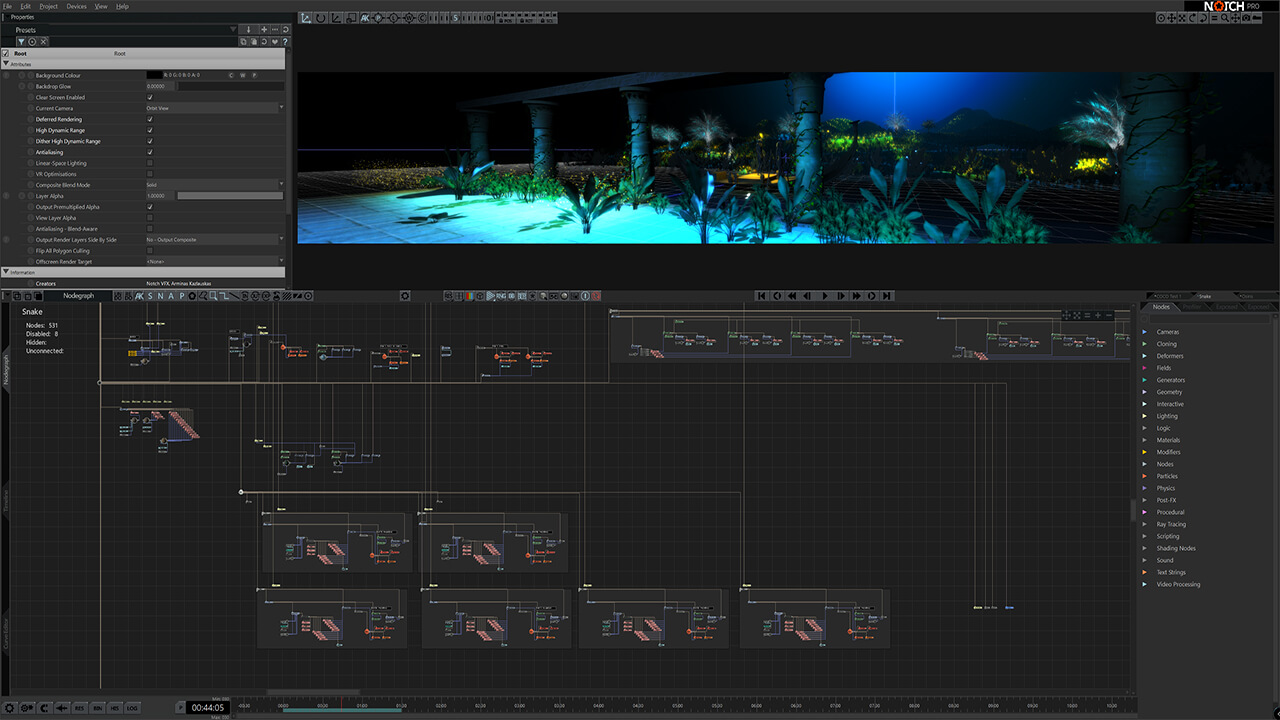This screenshot has height=720, width=1280.
Task: Click the help question mark in Properties
Action: (285, 41)
